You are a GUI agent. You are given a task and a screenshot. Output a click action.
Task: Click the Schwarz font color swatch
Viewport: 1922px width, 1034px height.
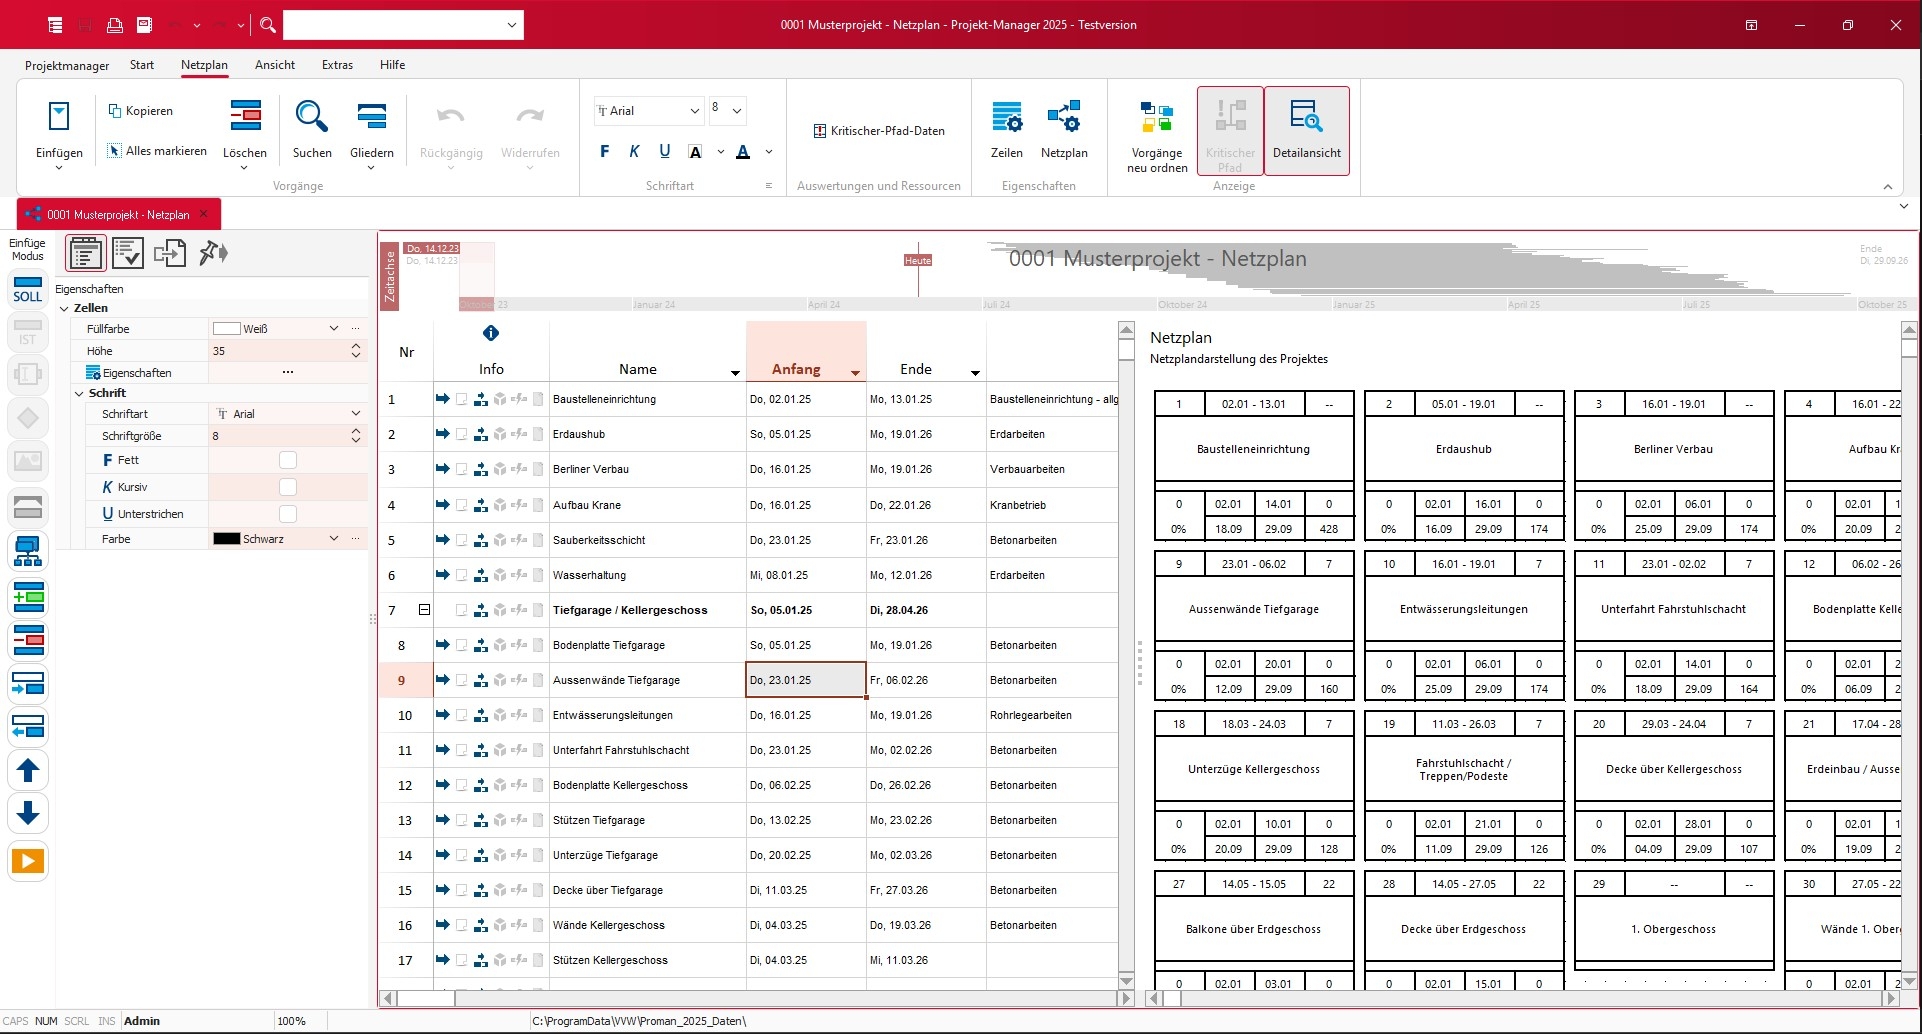(x=227, y=539)
